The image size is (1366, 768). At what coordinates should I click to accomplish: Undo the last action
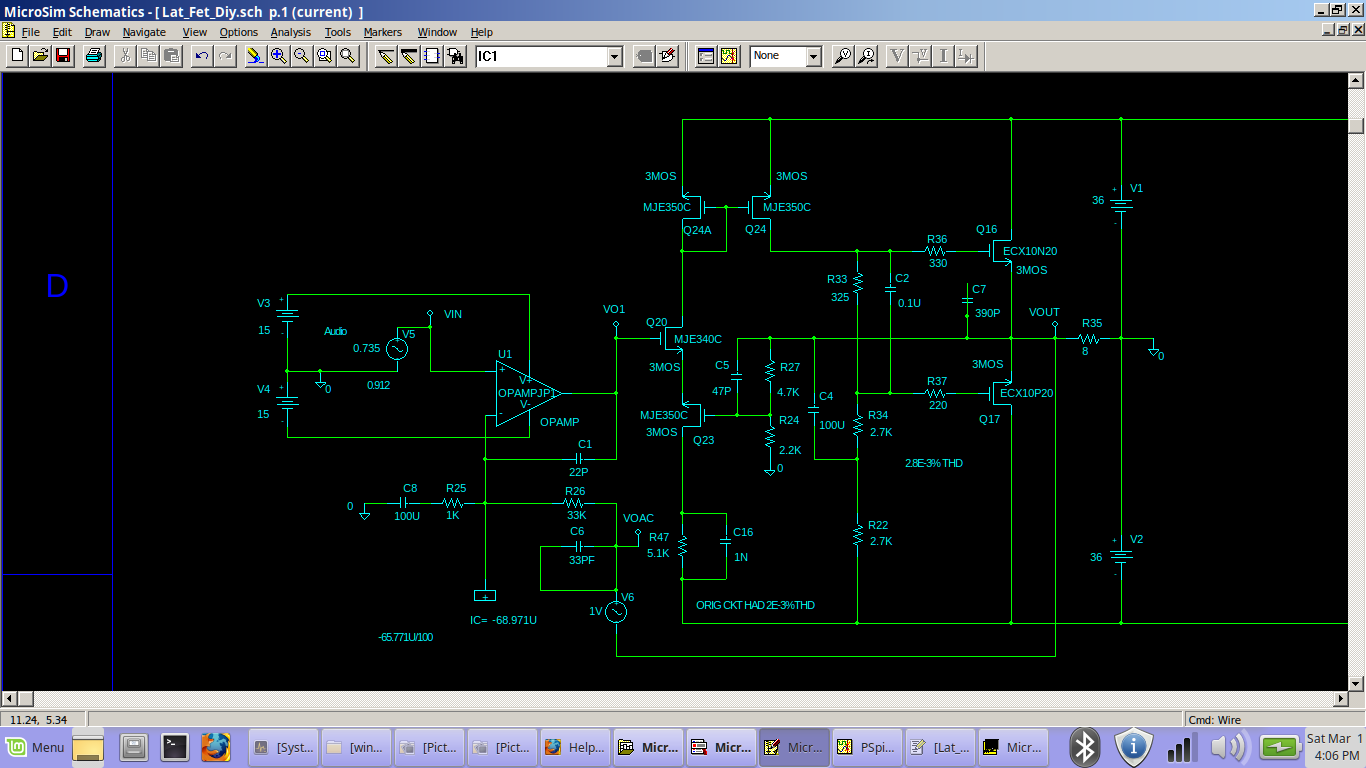tap(203, 56)
